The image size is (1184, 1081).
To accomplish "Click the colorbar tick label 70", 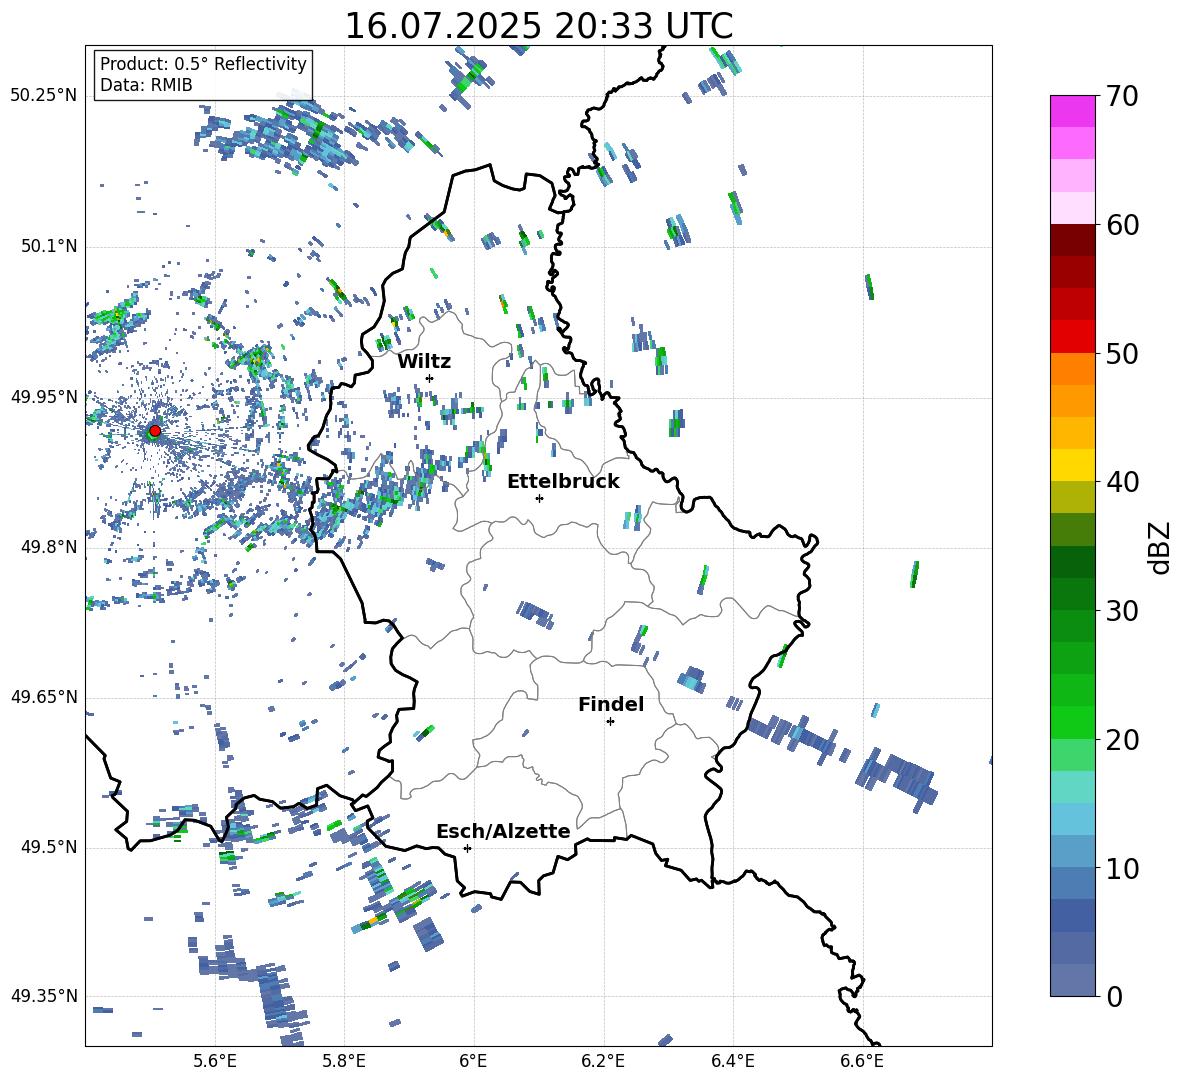I will point(1122,96).
